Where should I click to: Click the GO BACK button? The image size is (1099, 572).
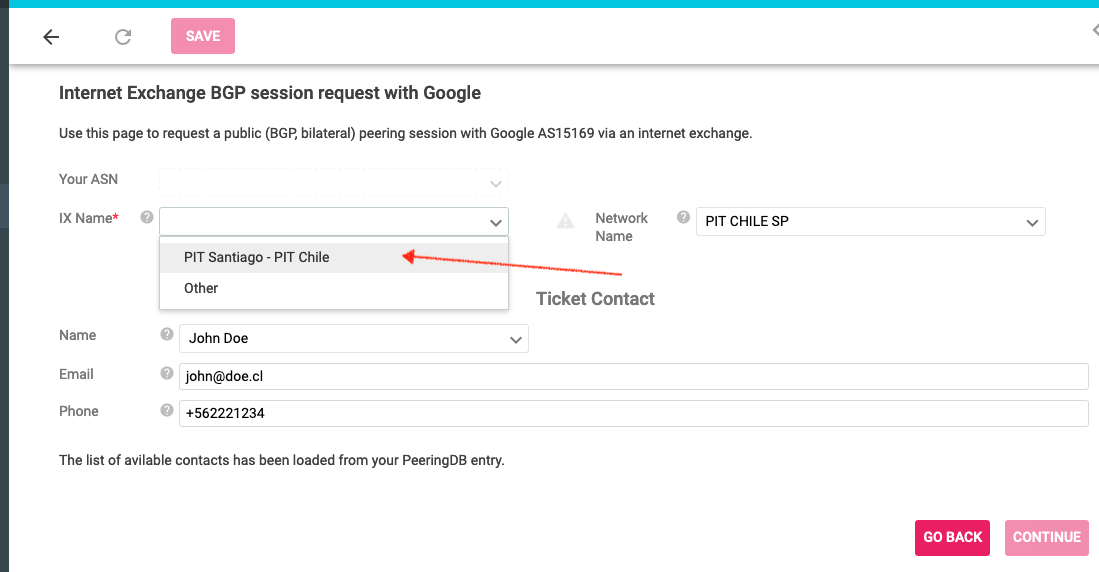953,538
